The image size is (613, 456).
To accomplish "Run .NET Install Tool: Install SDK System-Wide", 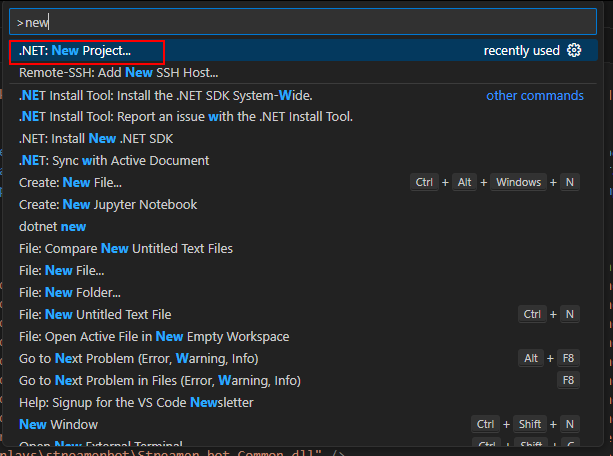I will click(165, 95).
